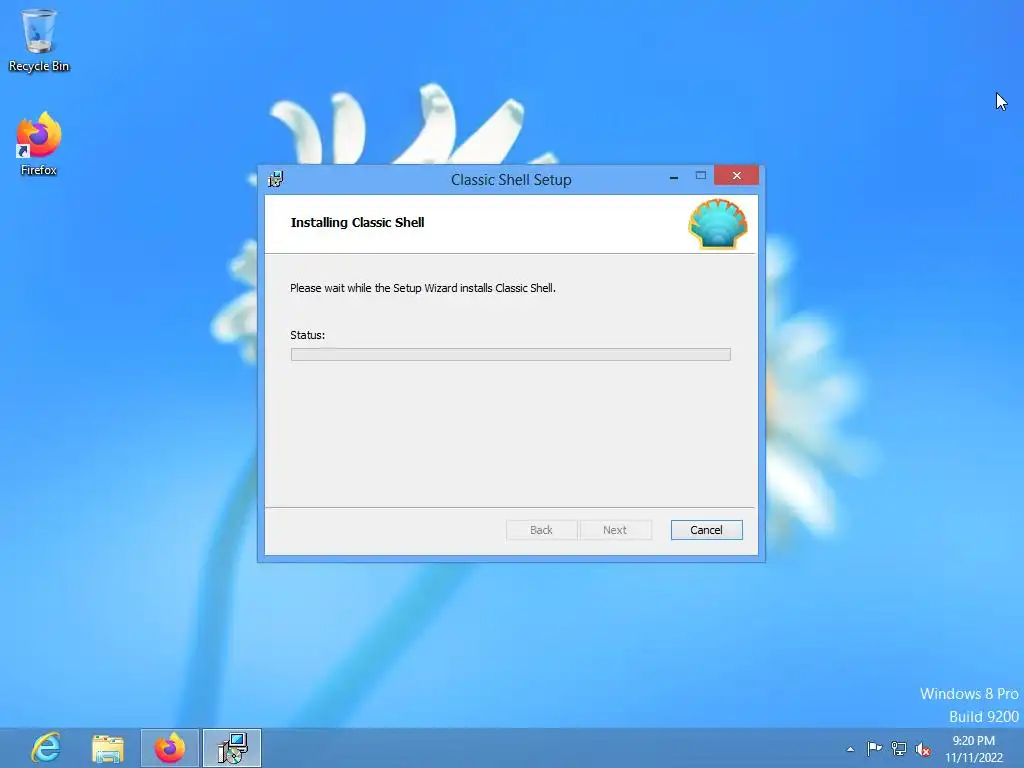Show hidden tray icons arrow
The height and width of the screenshot is (768, 1024).
click(850, 749)
